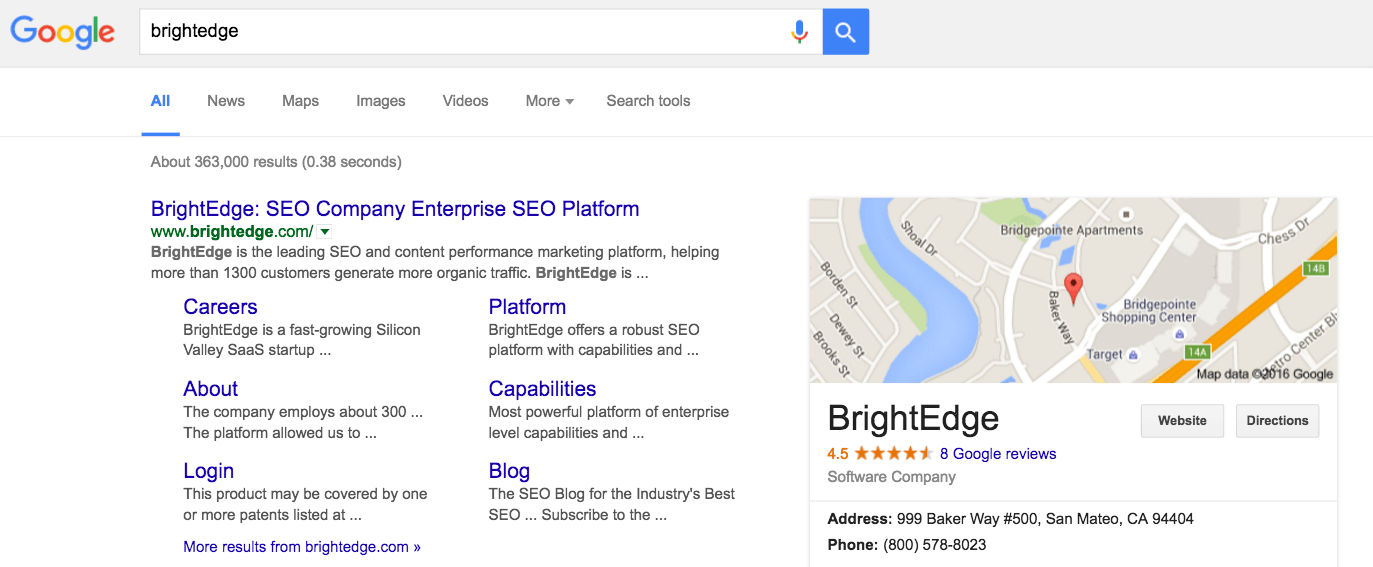This screenshot has height=567, width=1373.
Task: Click More results from brightedge.com
Action: (302, 547)
